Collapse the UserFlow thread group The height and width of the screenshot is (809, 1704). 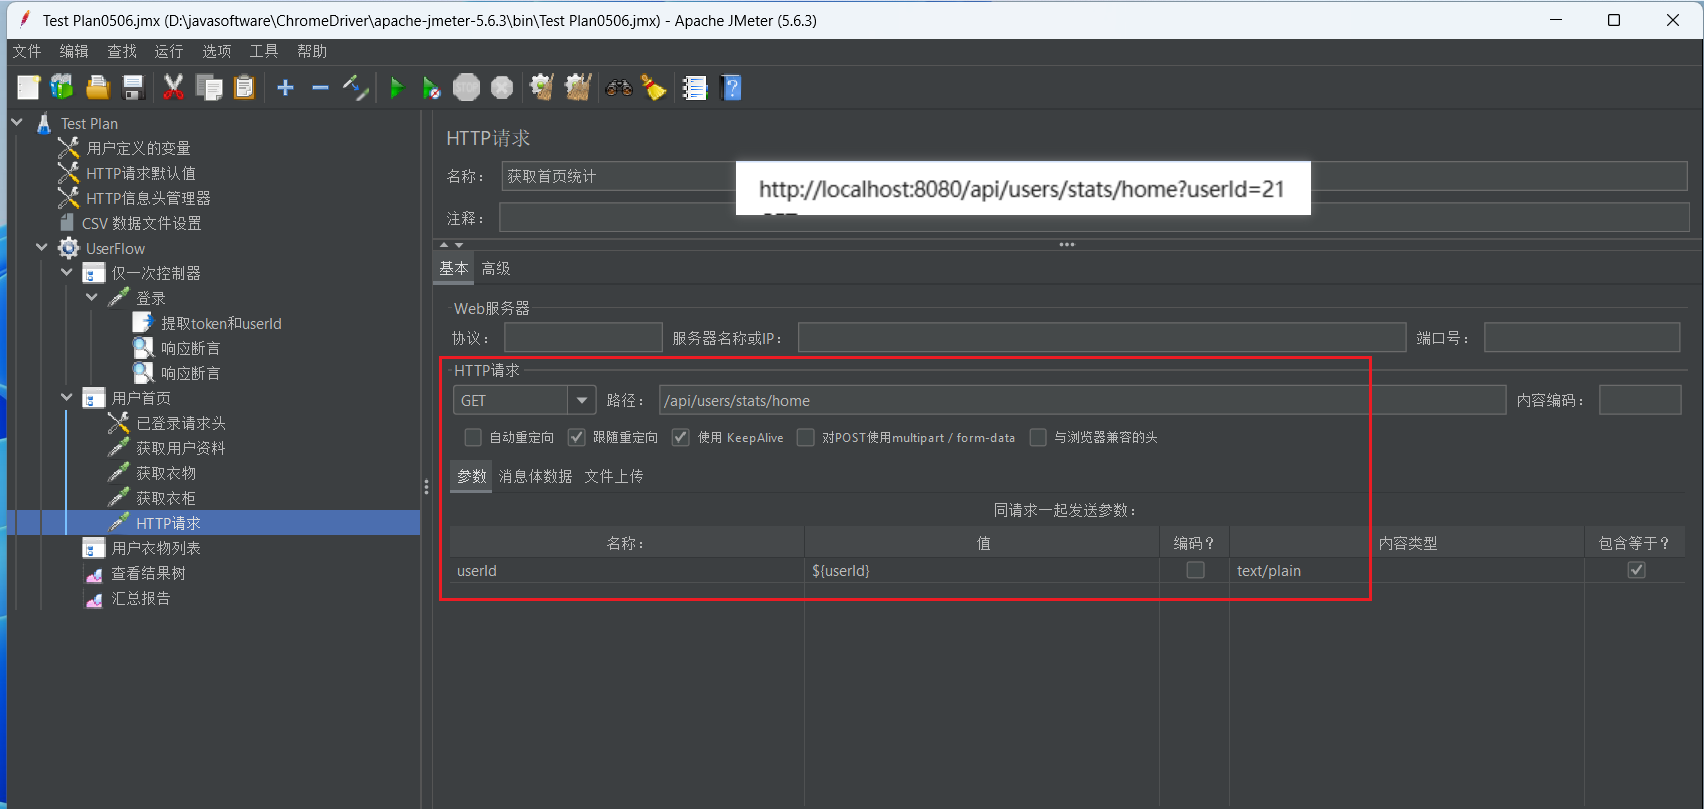coord(42,247)
